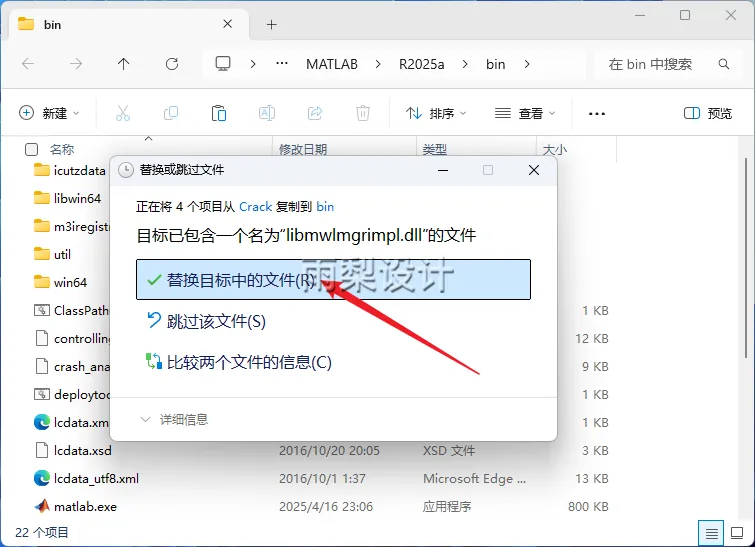Screen dimensions: 755x547
Task: Open the More options ellipsis menu
Action: [x=597, y=114]
